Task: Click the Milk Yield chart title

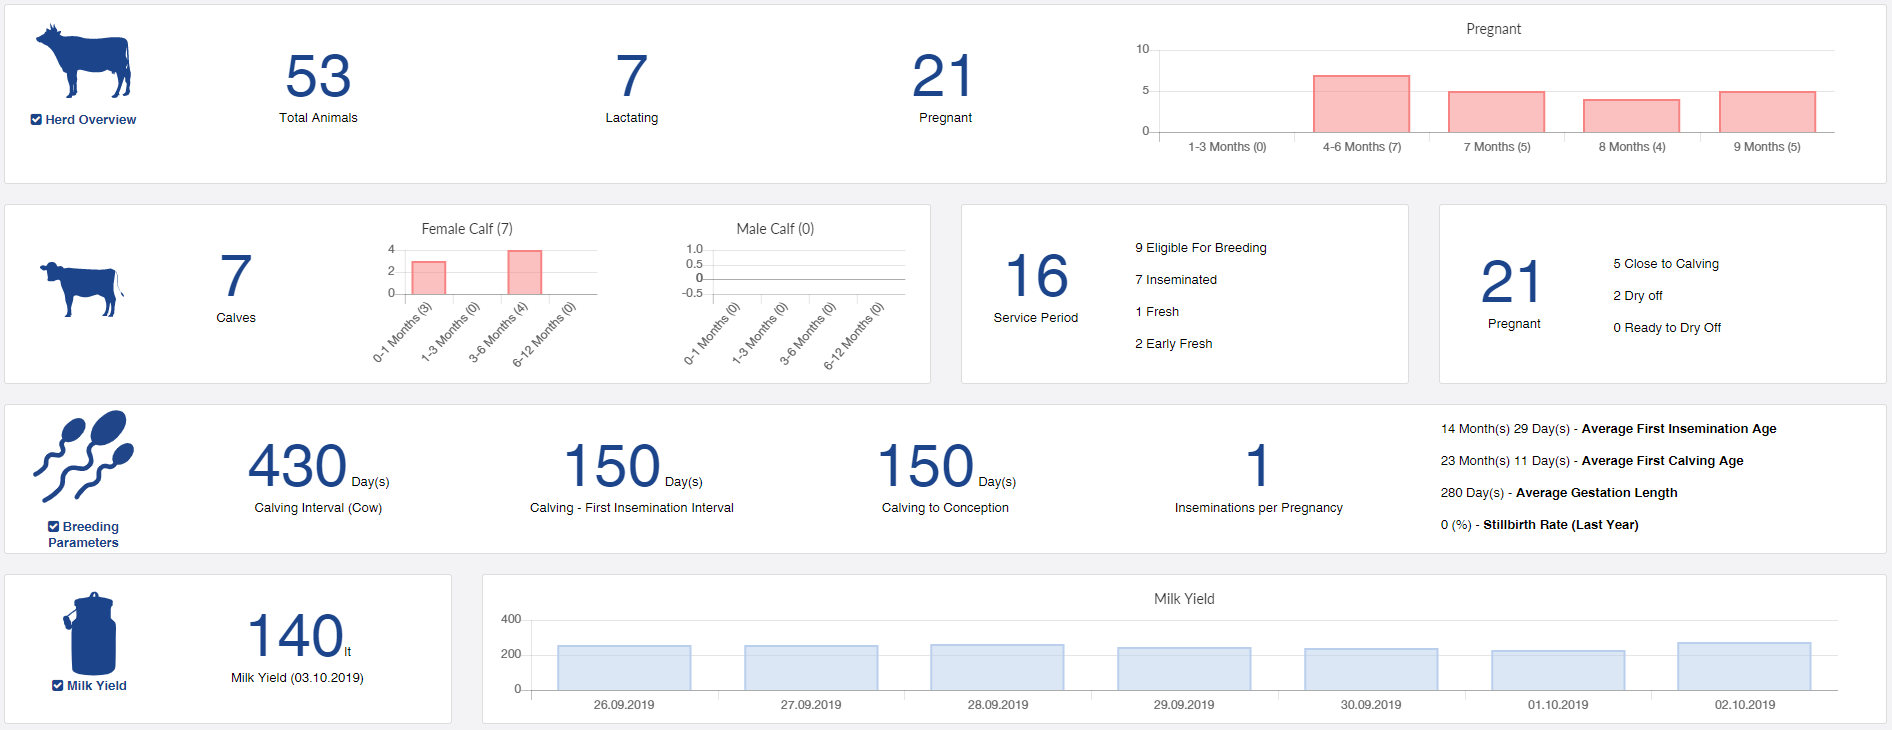Action: (x=1184, y=599)
